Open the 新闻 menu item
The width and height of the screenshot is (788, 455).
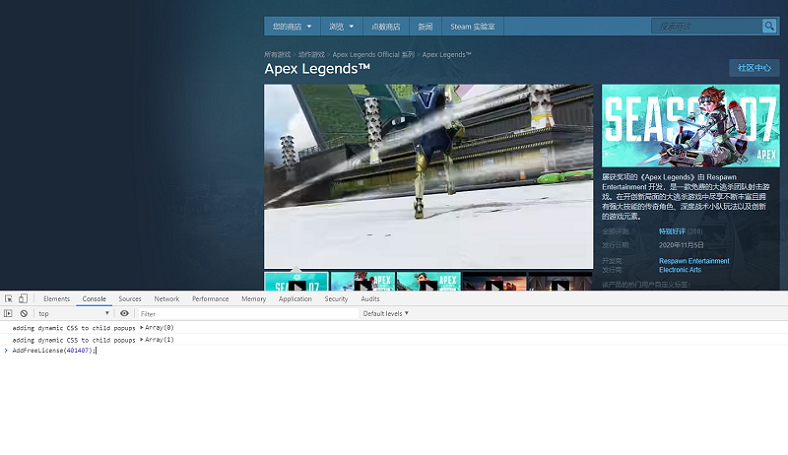pyautogui.click(x=425, y=26)
